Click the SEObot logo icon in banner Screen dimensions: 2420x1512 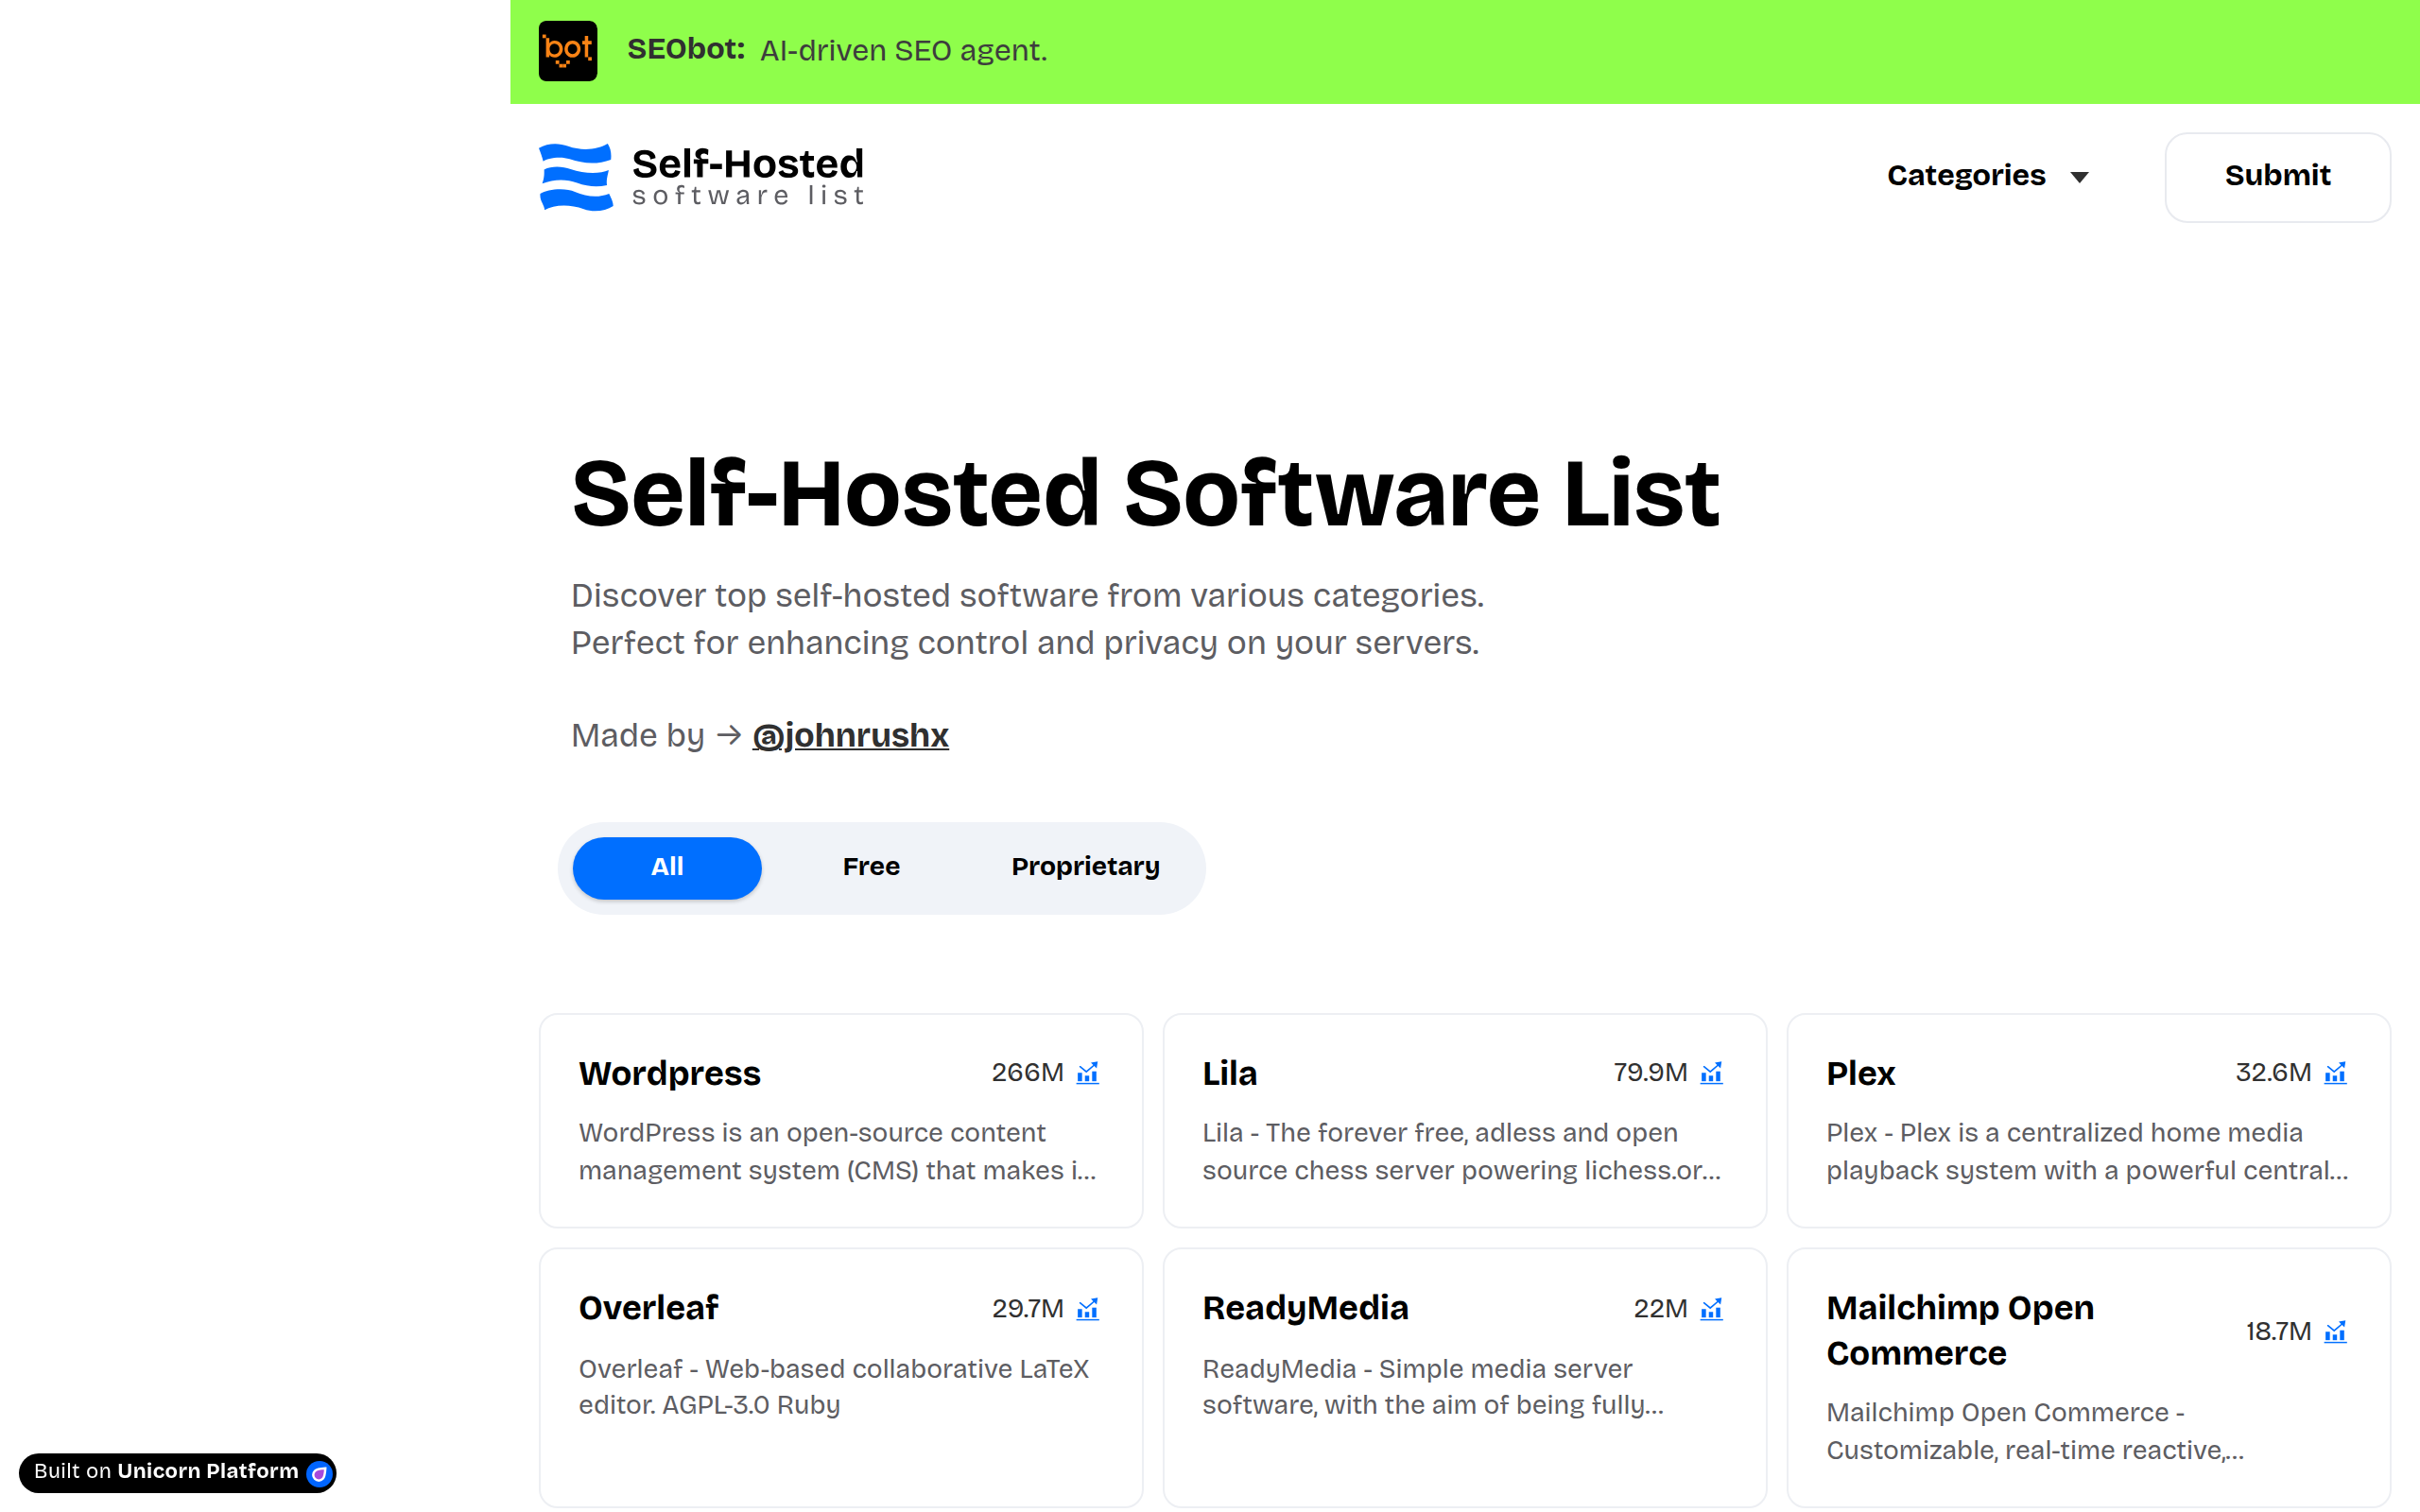tap(568, 50)
